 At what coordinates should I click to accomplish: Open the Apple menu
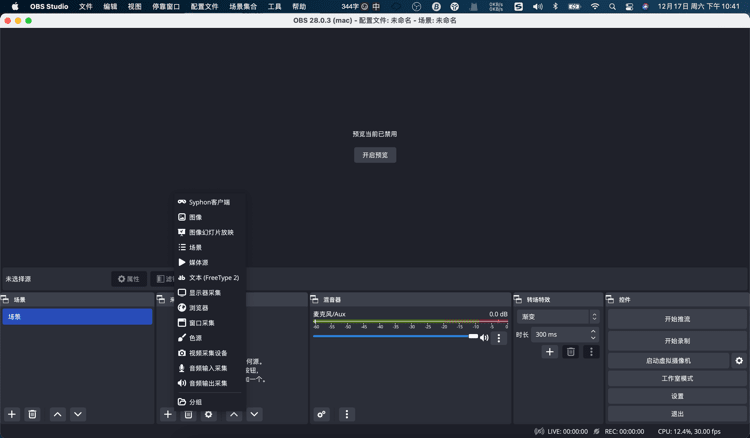15,7
